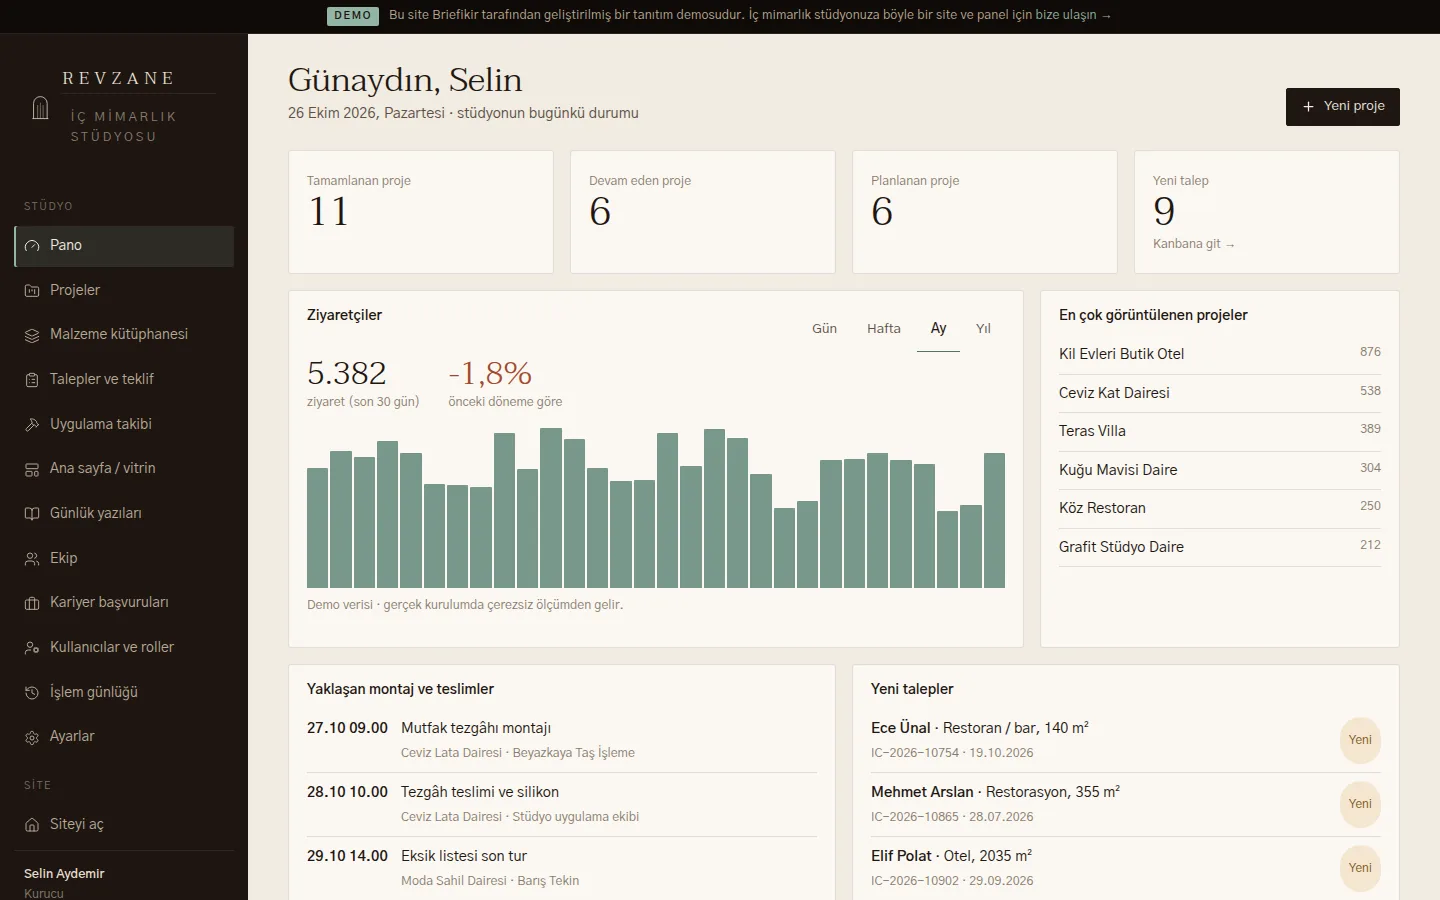The image size is (1440, 900).
Task: Click the Uygulama takibi tools icon
Action: pos(32,425)
